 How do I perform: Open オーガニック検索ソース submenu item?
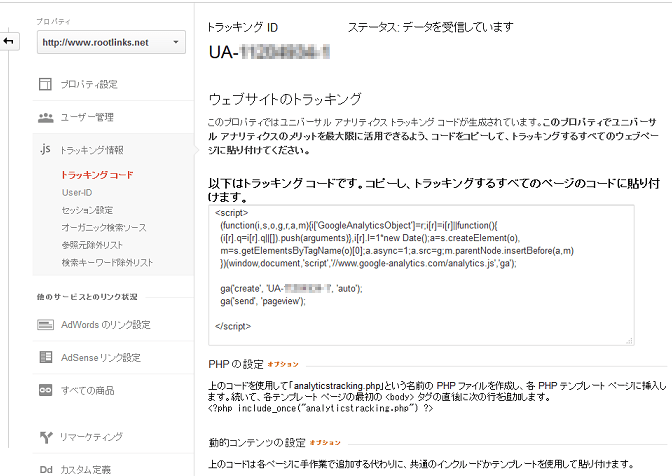coord(104,228)
